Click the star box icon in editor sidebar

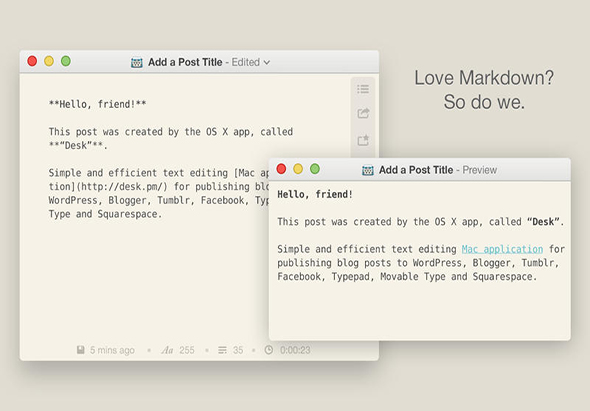363,140
